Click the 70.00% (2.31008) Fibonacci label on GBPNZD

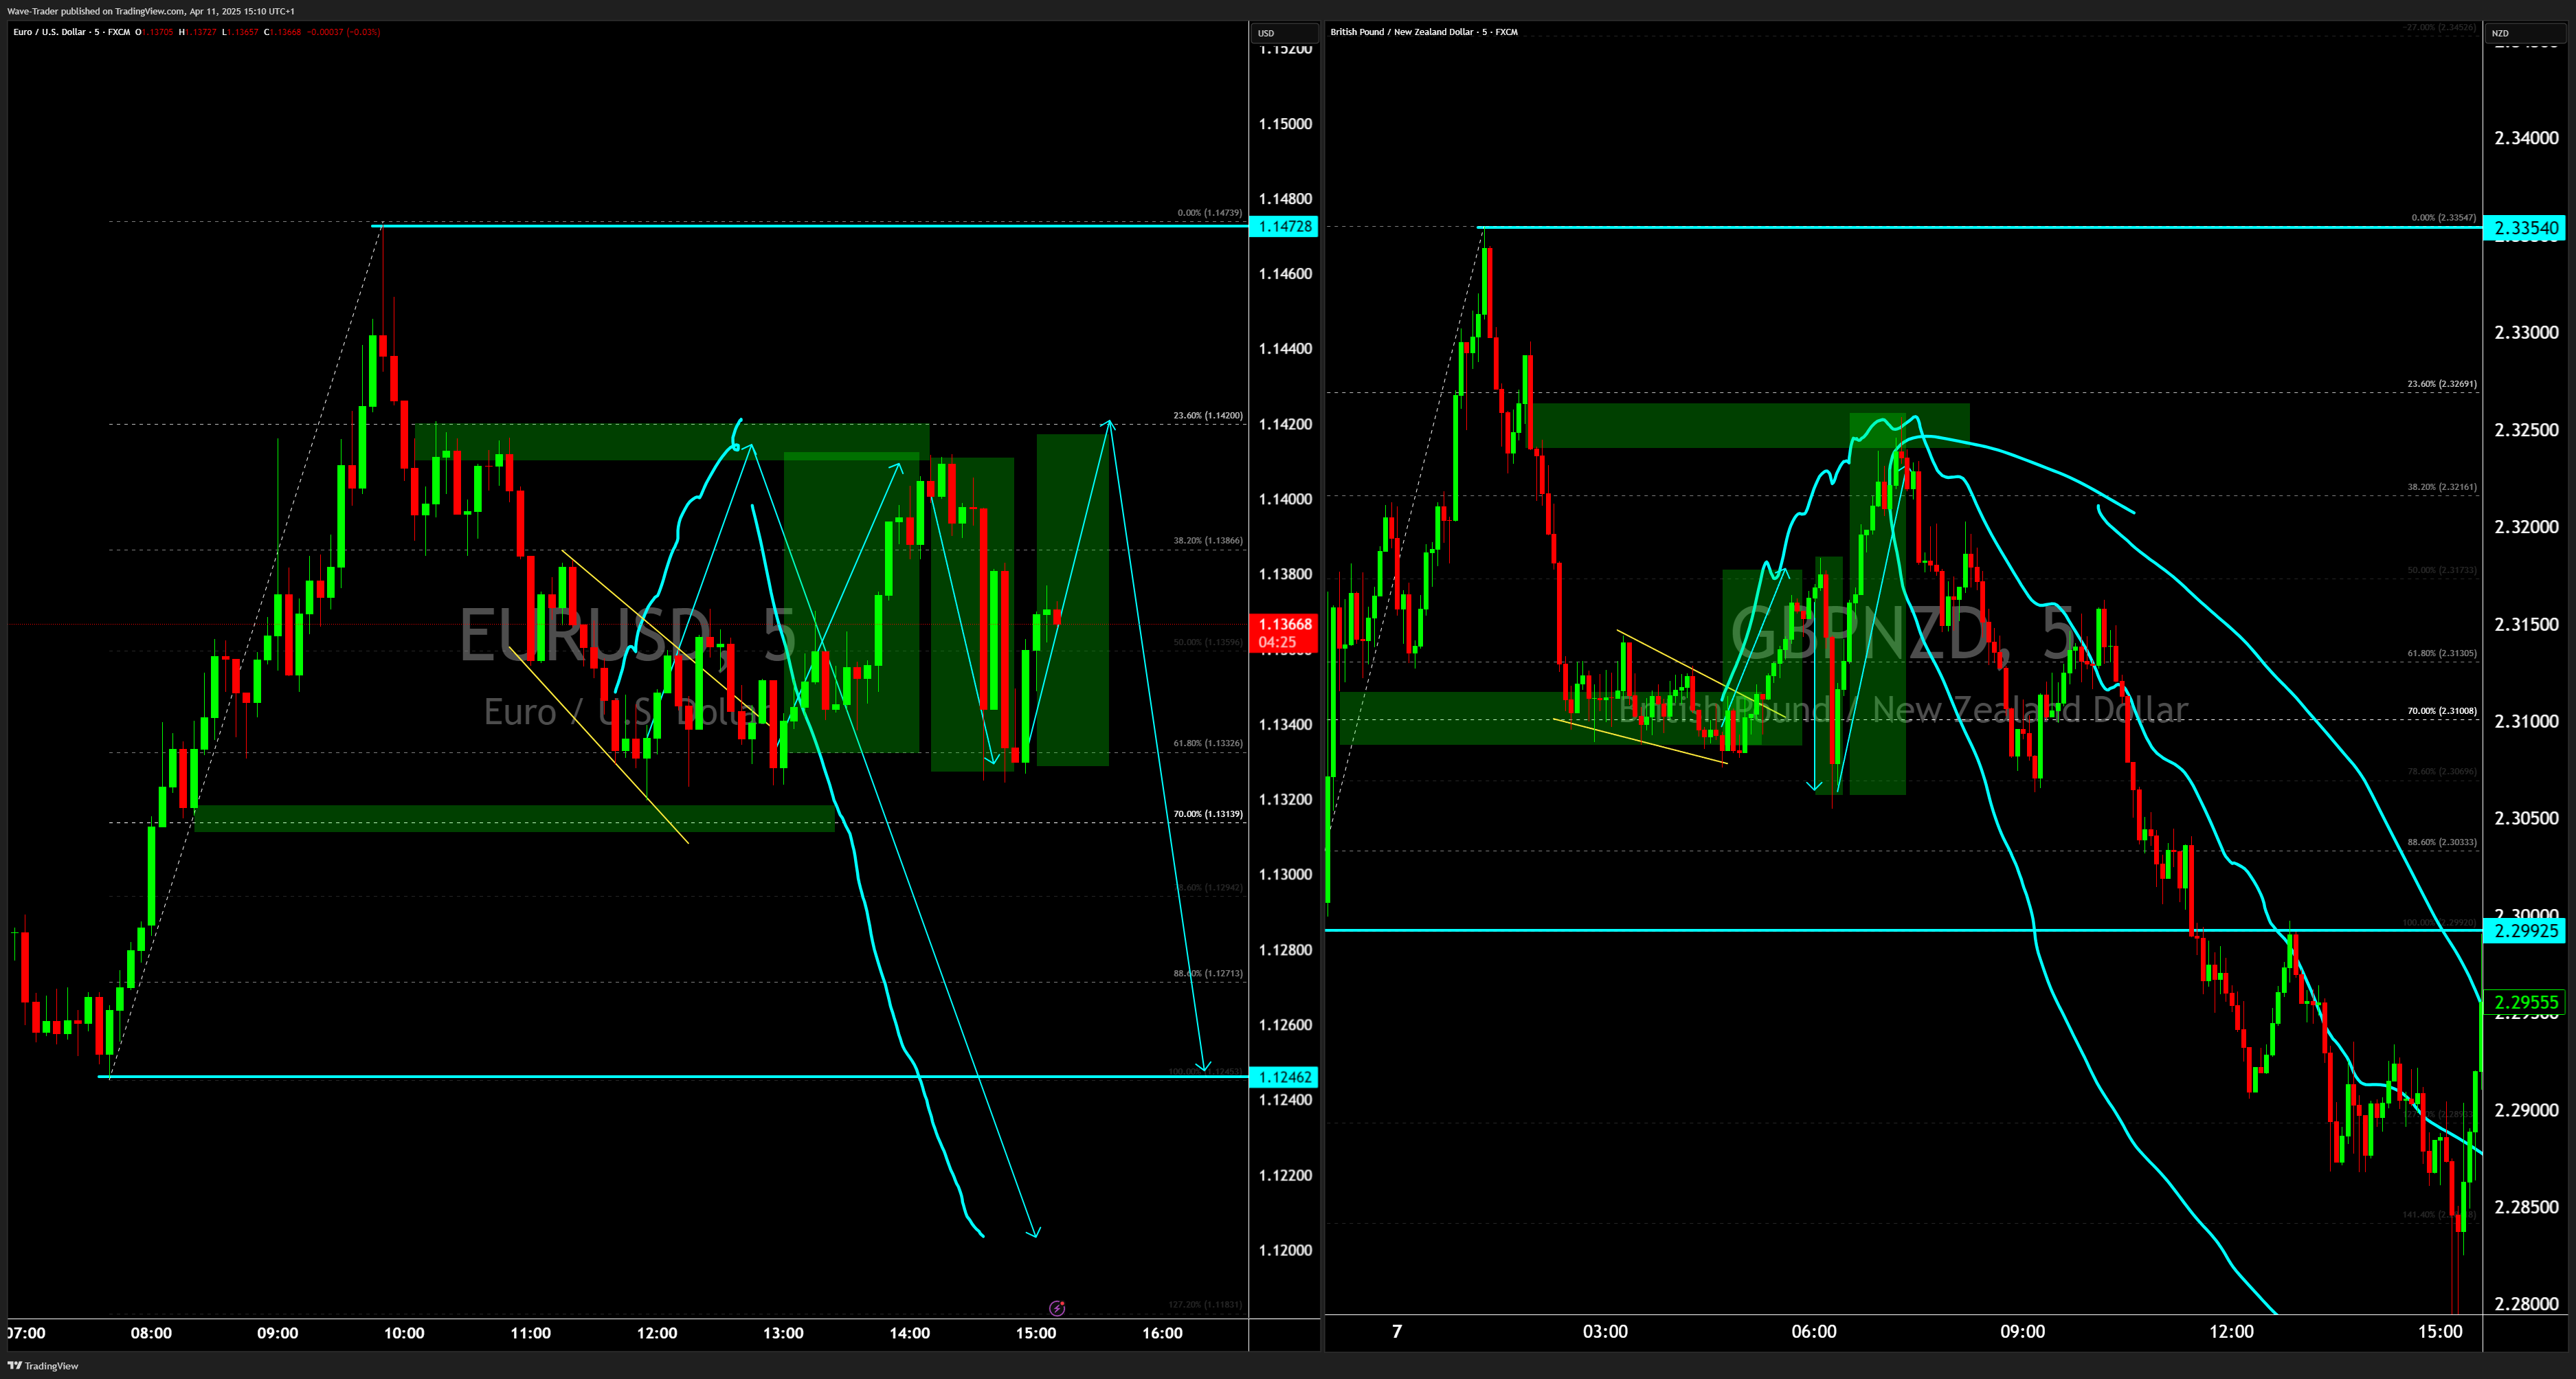[x=2442, y=711]
